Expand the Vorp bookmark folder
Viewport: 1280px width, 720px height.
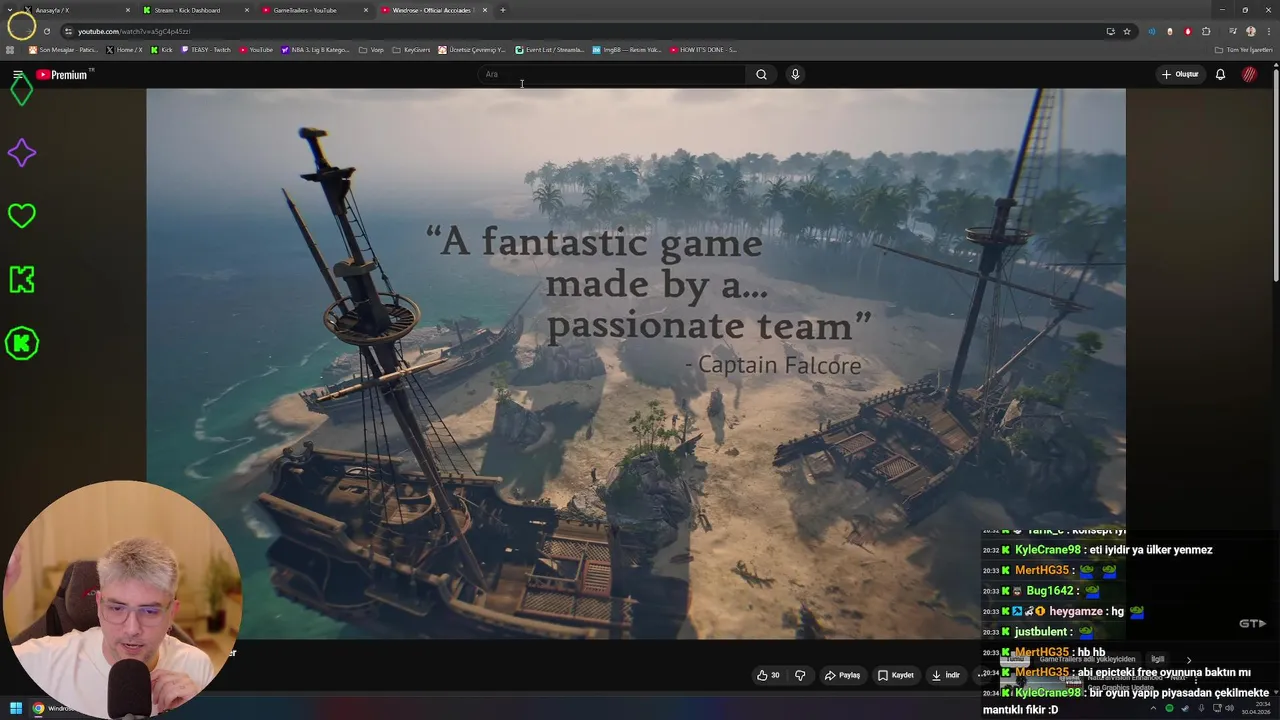(x=371, y=49)
